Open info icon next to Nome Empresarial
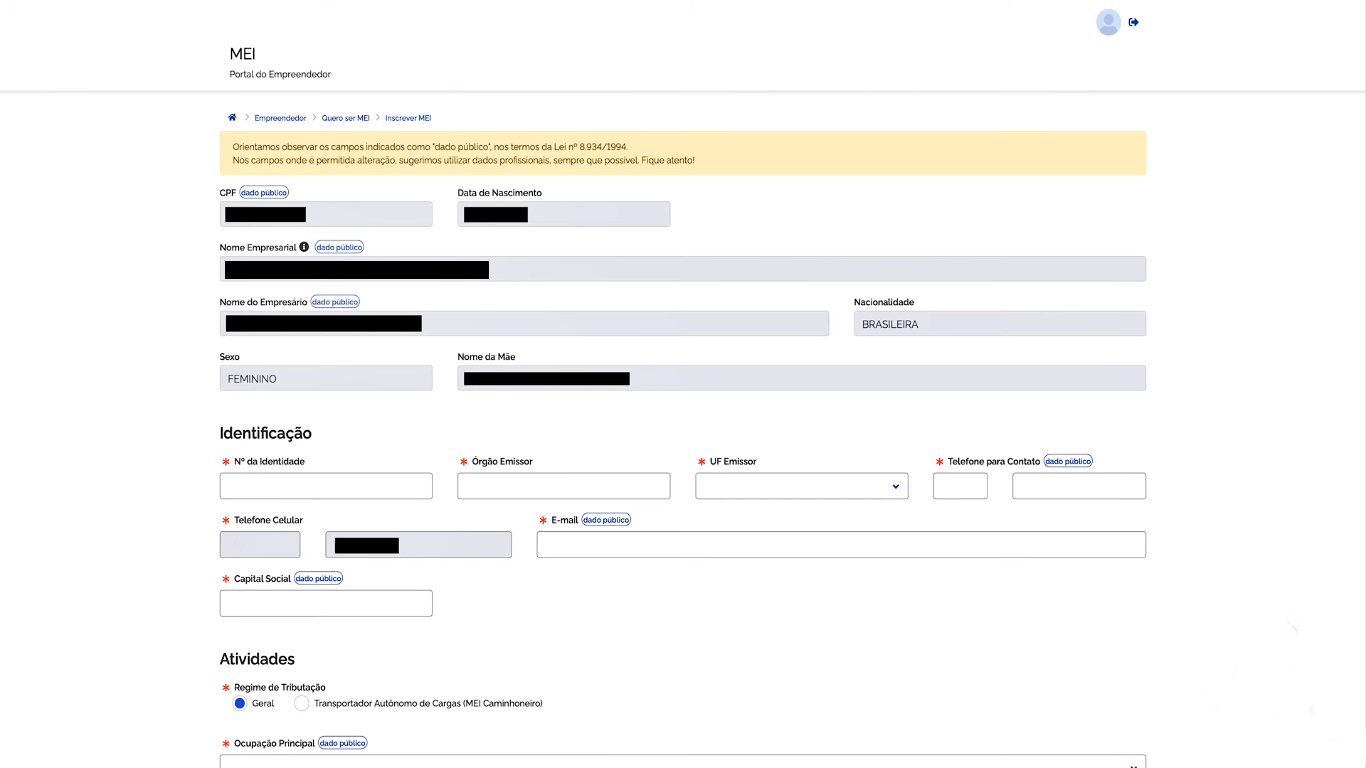The height and width of the screenshot is (768, 1366). (304, 247)
